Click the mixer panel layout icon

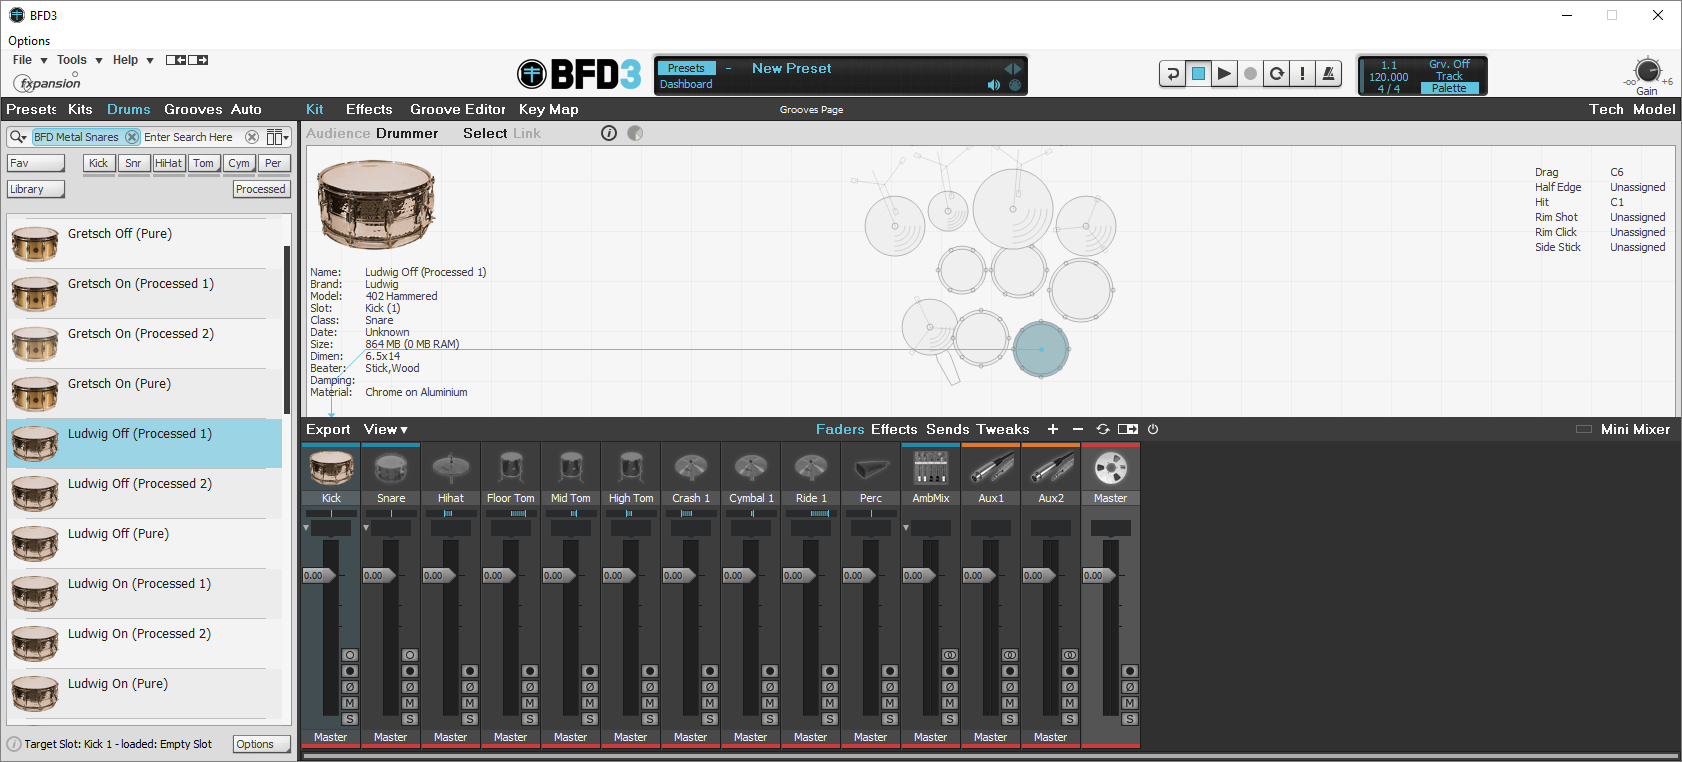tap(1128, 429)
